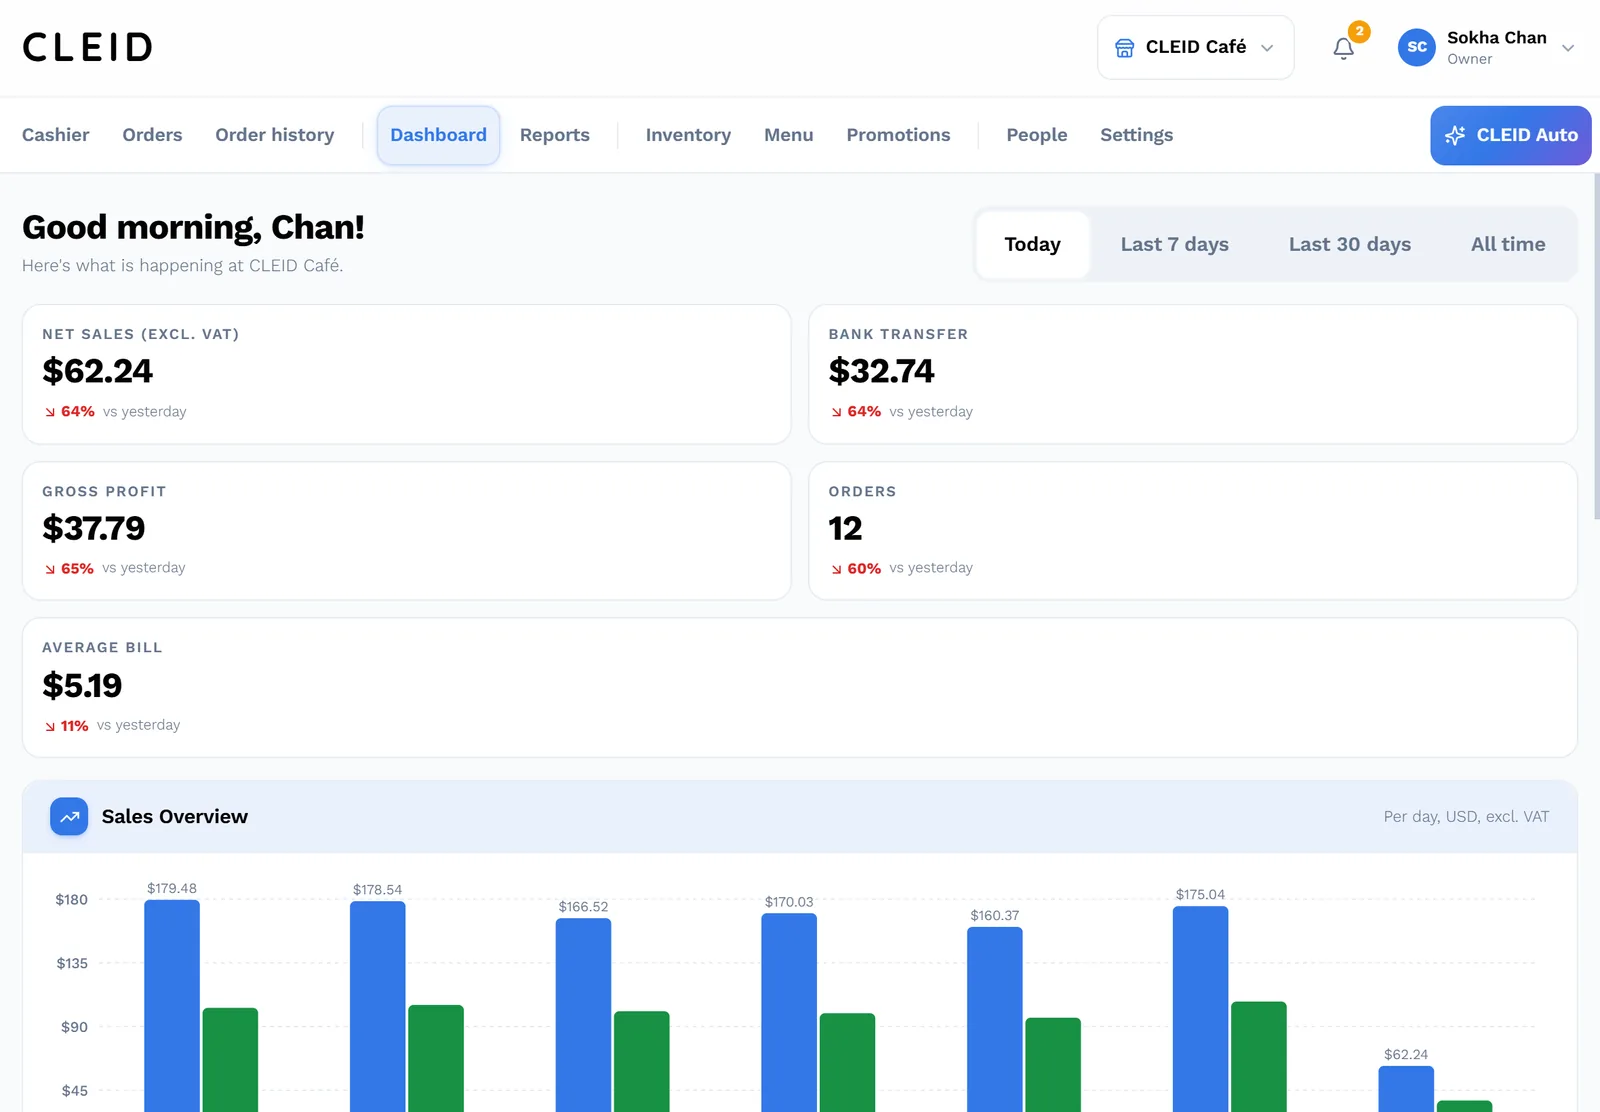1600x1112 pixels.
Task: Click the store icon in CLEID Café selector
Action: click(x=1124, y=48)
